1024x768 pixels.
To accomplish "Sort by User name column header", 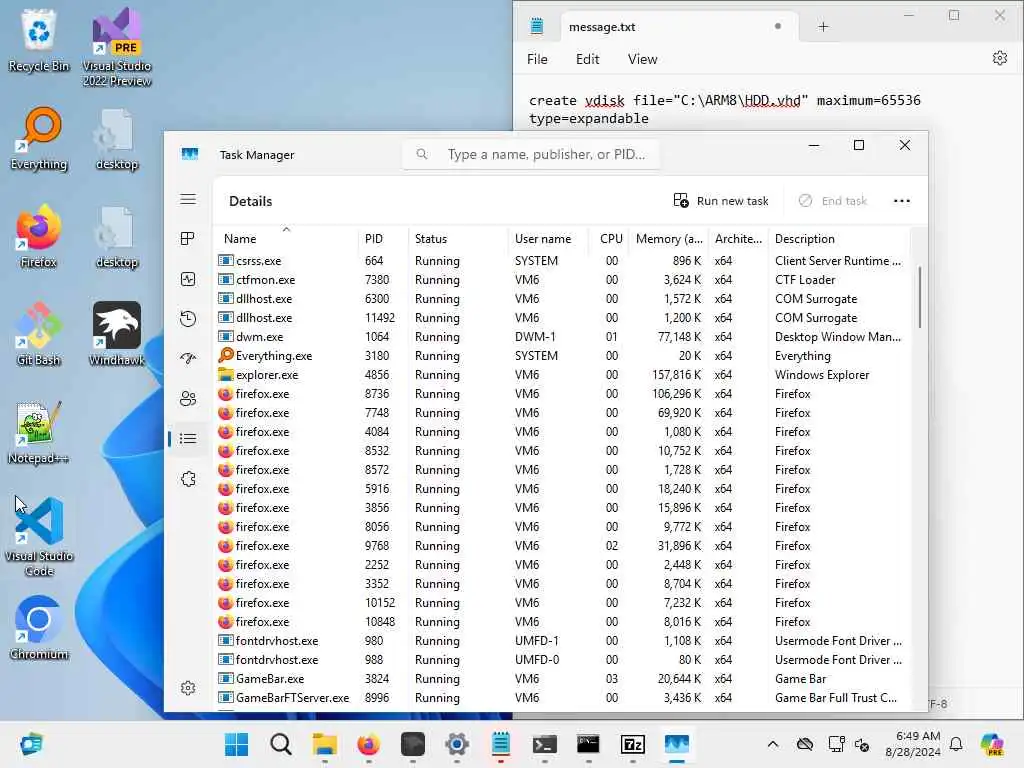I will coord(548,238).
